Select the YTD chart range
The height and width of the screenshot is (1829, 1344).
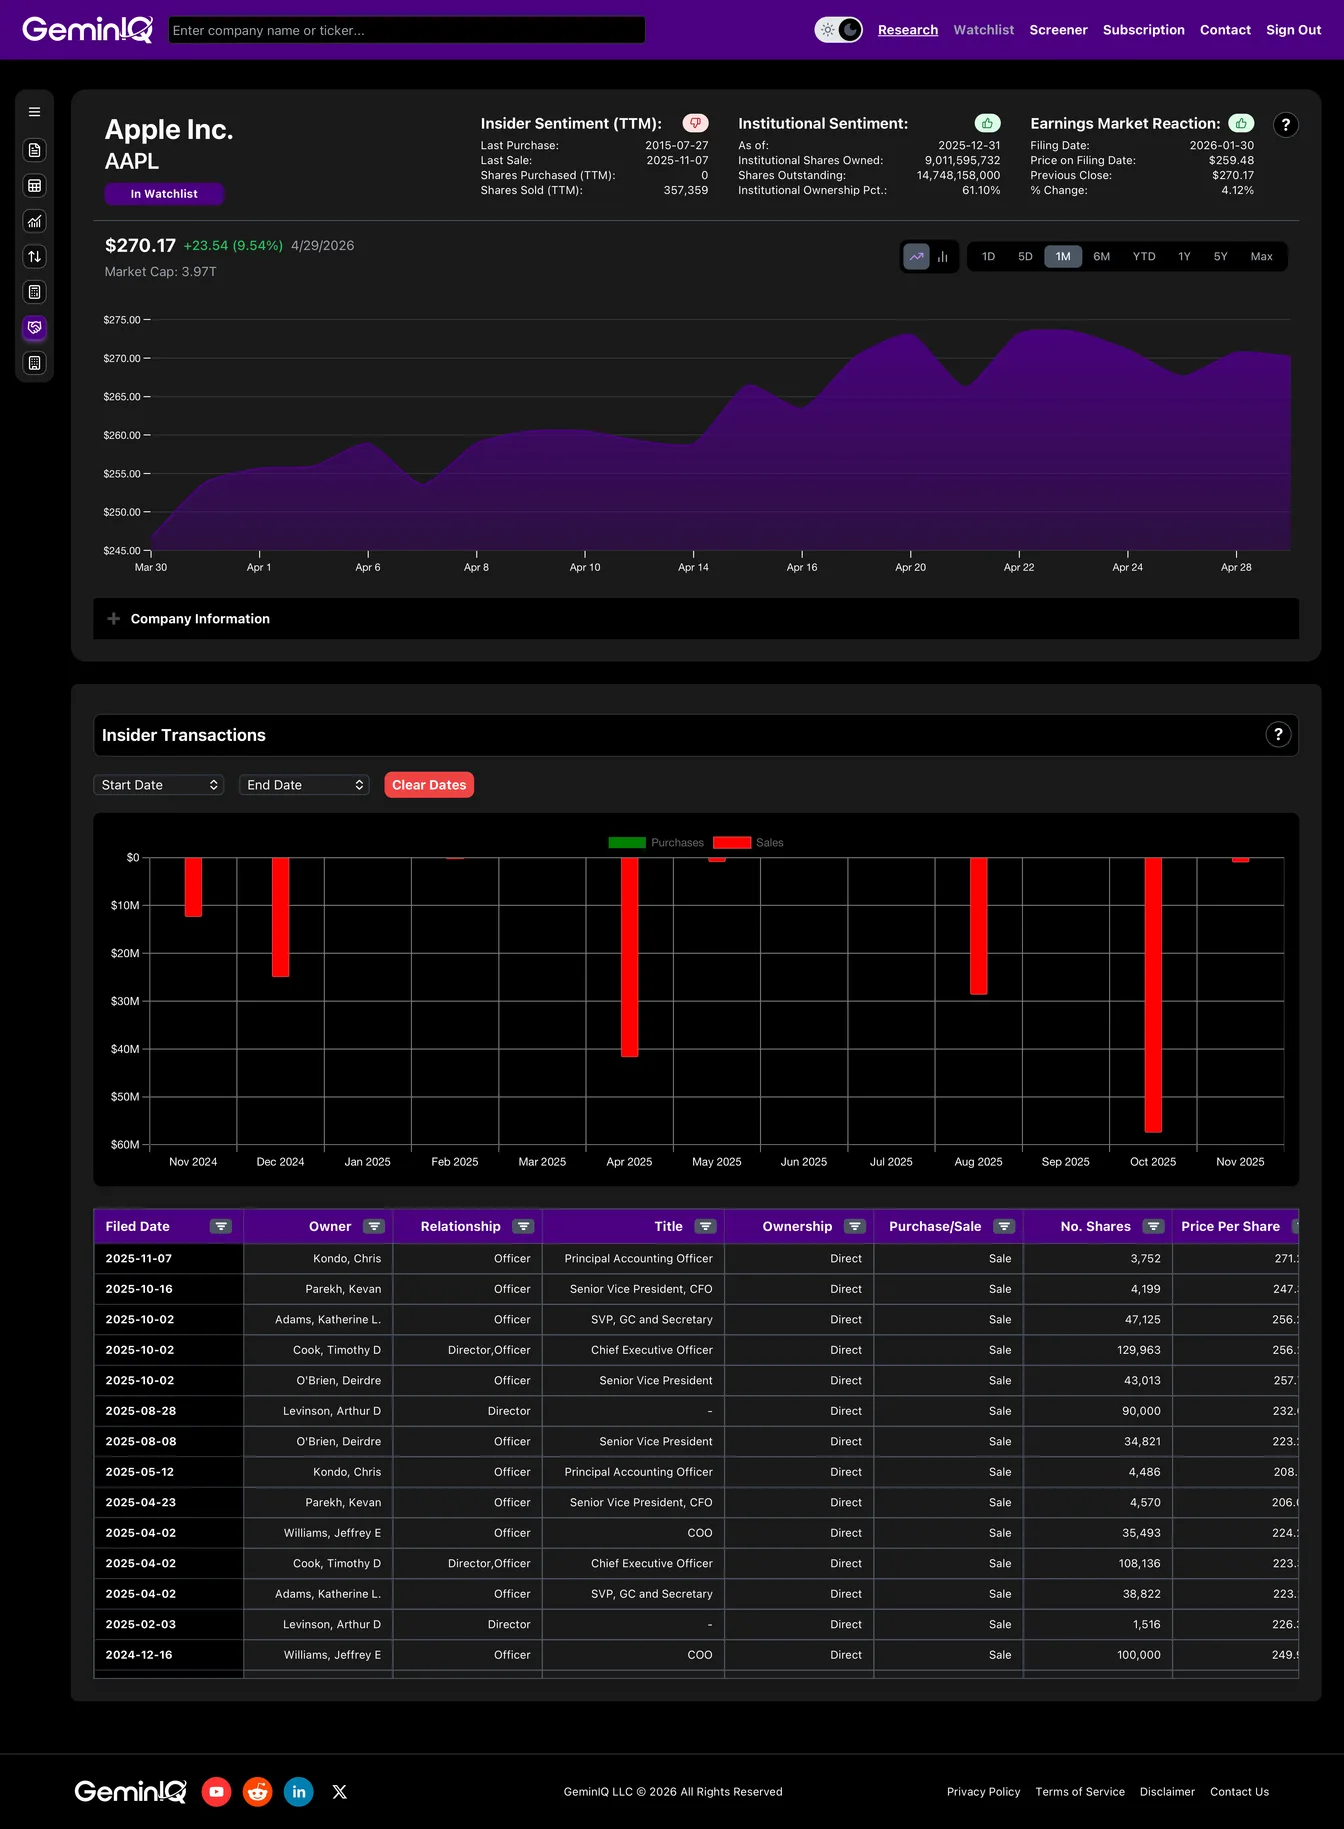point(1144,257)
